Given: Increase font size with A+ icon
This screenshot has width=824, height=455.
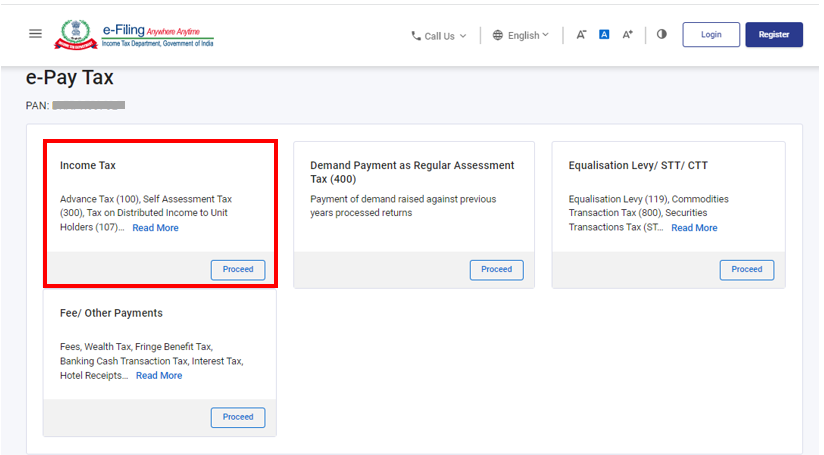Looking at the screenshot, I should (x=628, y=35).
